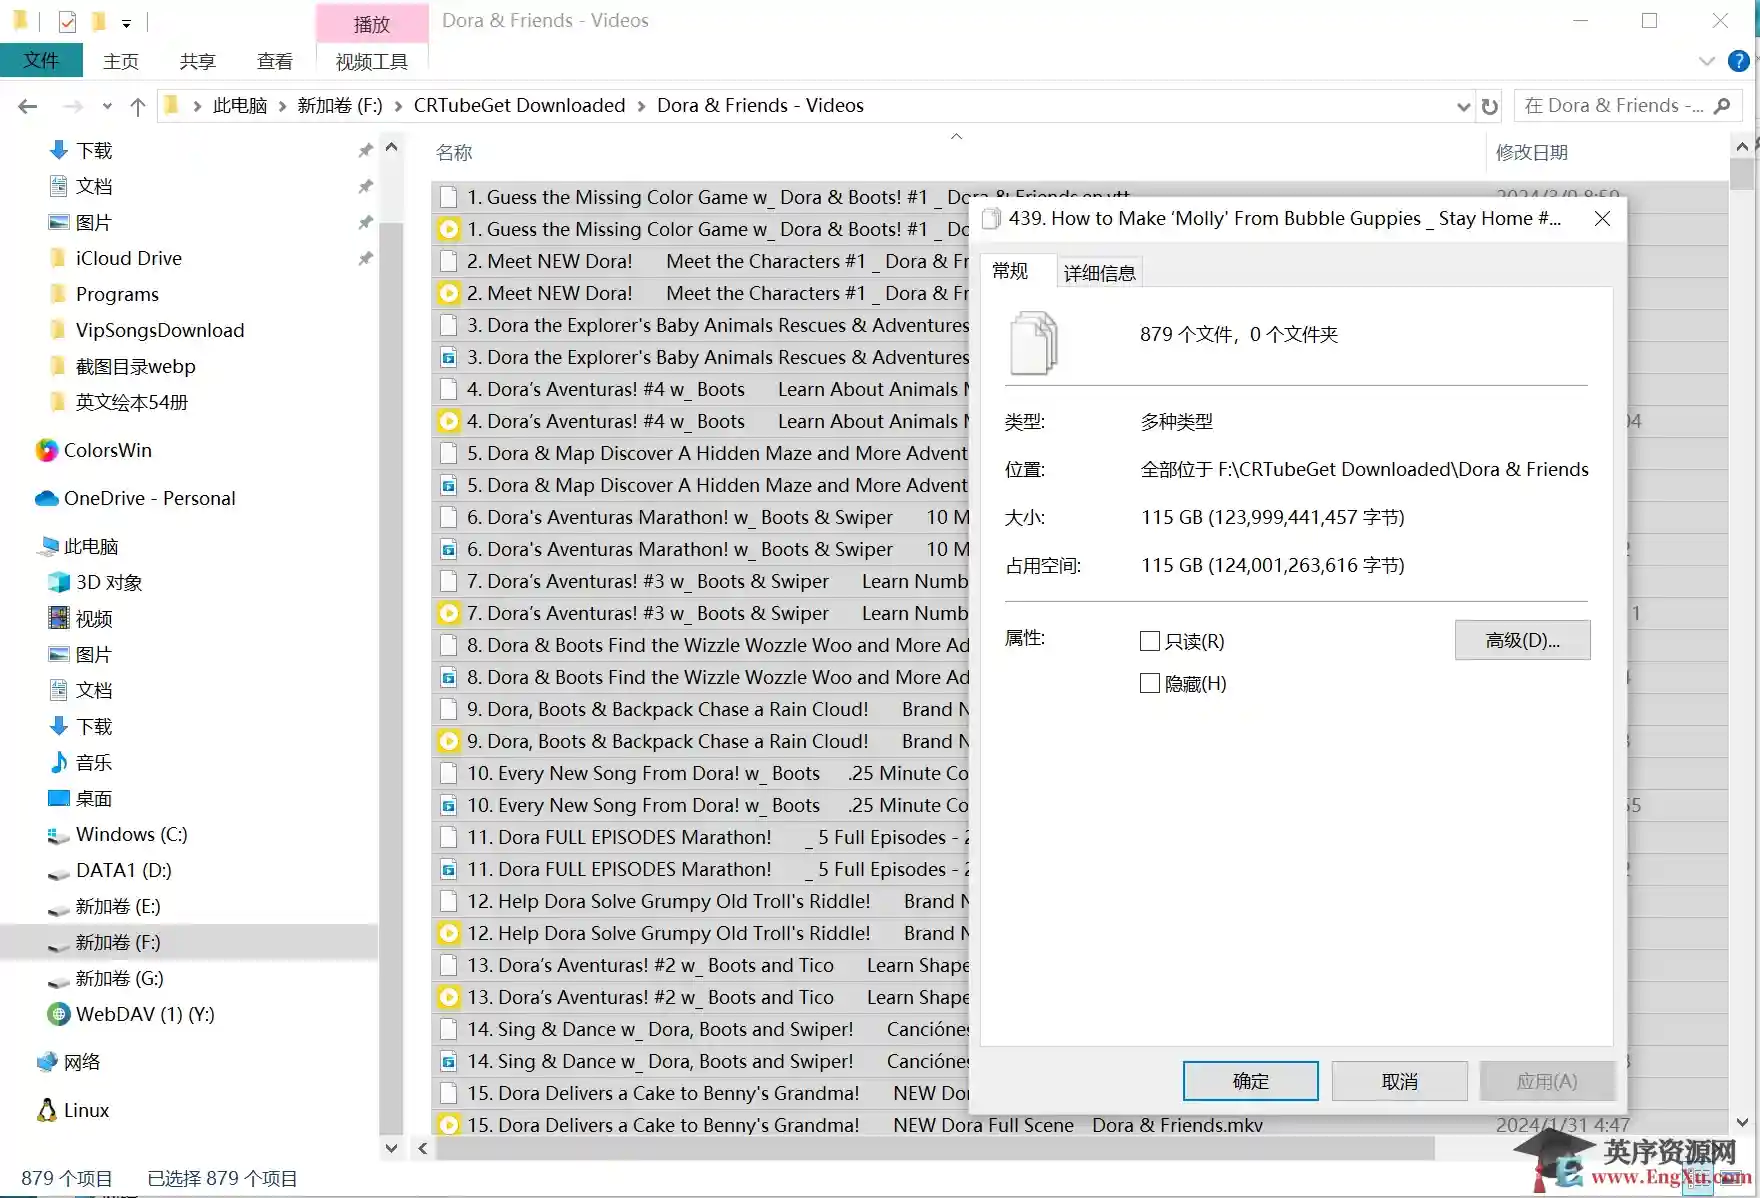
Task: Open the 下载 quick access folder
Action: click(94, 150)
